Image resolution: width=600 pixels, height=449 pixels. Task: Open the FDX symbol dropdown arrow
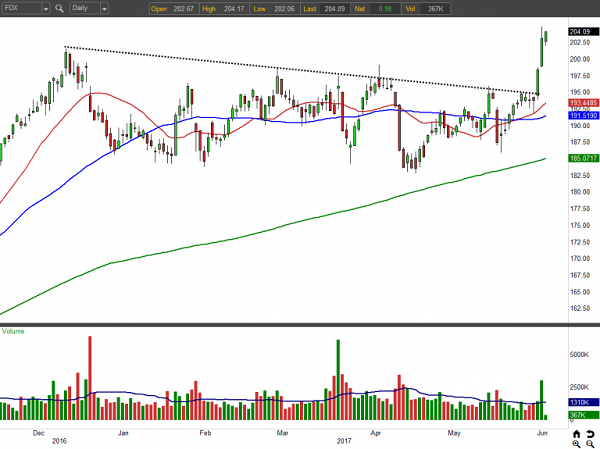tap(45, 9)
